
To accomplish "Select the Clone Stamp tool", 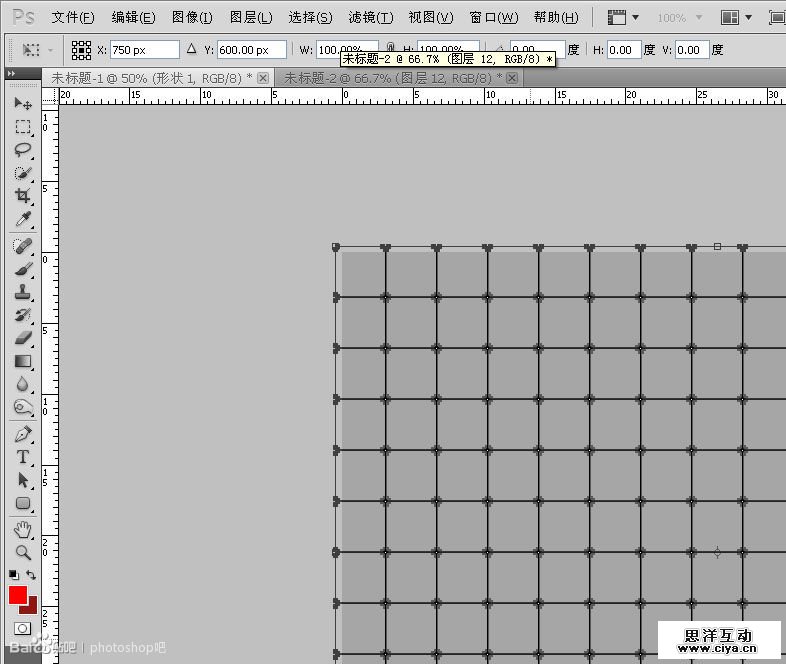I will [23, 293].
